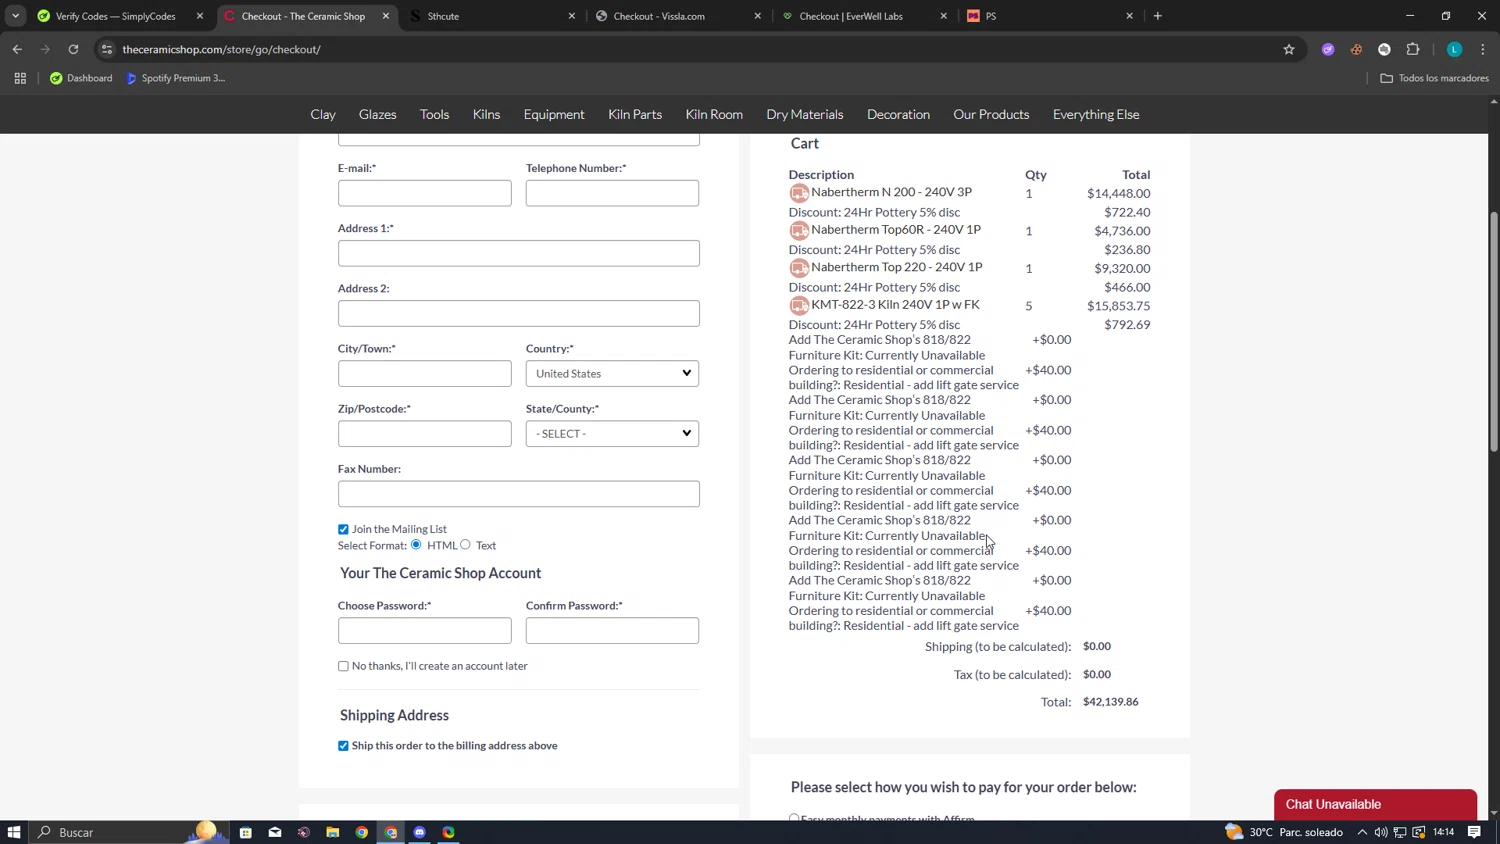Uncheck Join the Mailing List
This screenshot has height=844, width=1500.
343,530
